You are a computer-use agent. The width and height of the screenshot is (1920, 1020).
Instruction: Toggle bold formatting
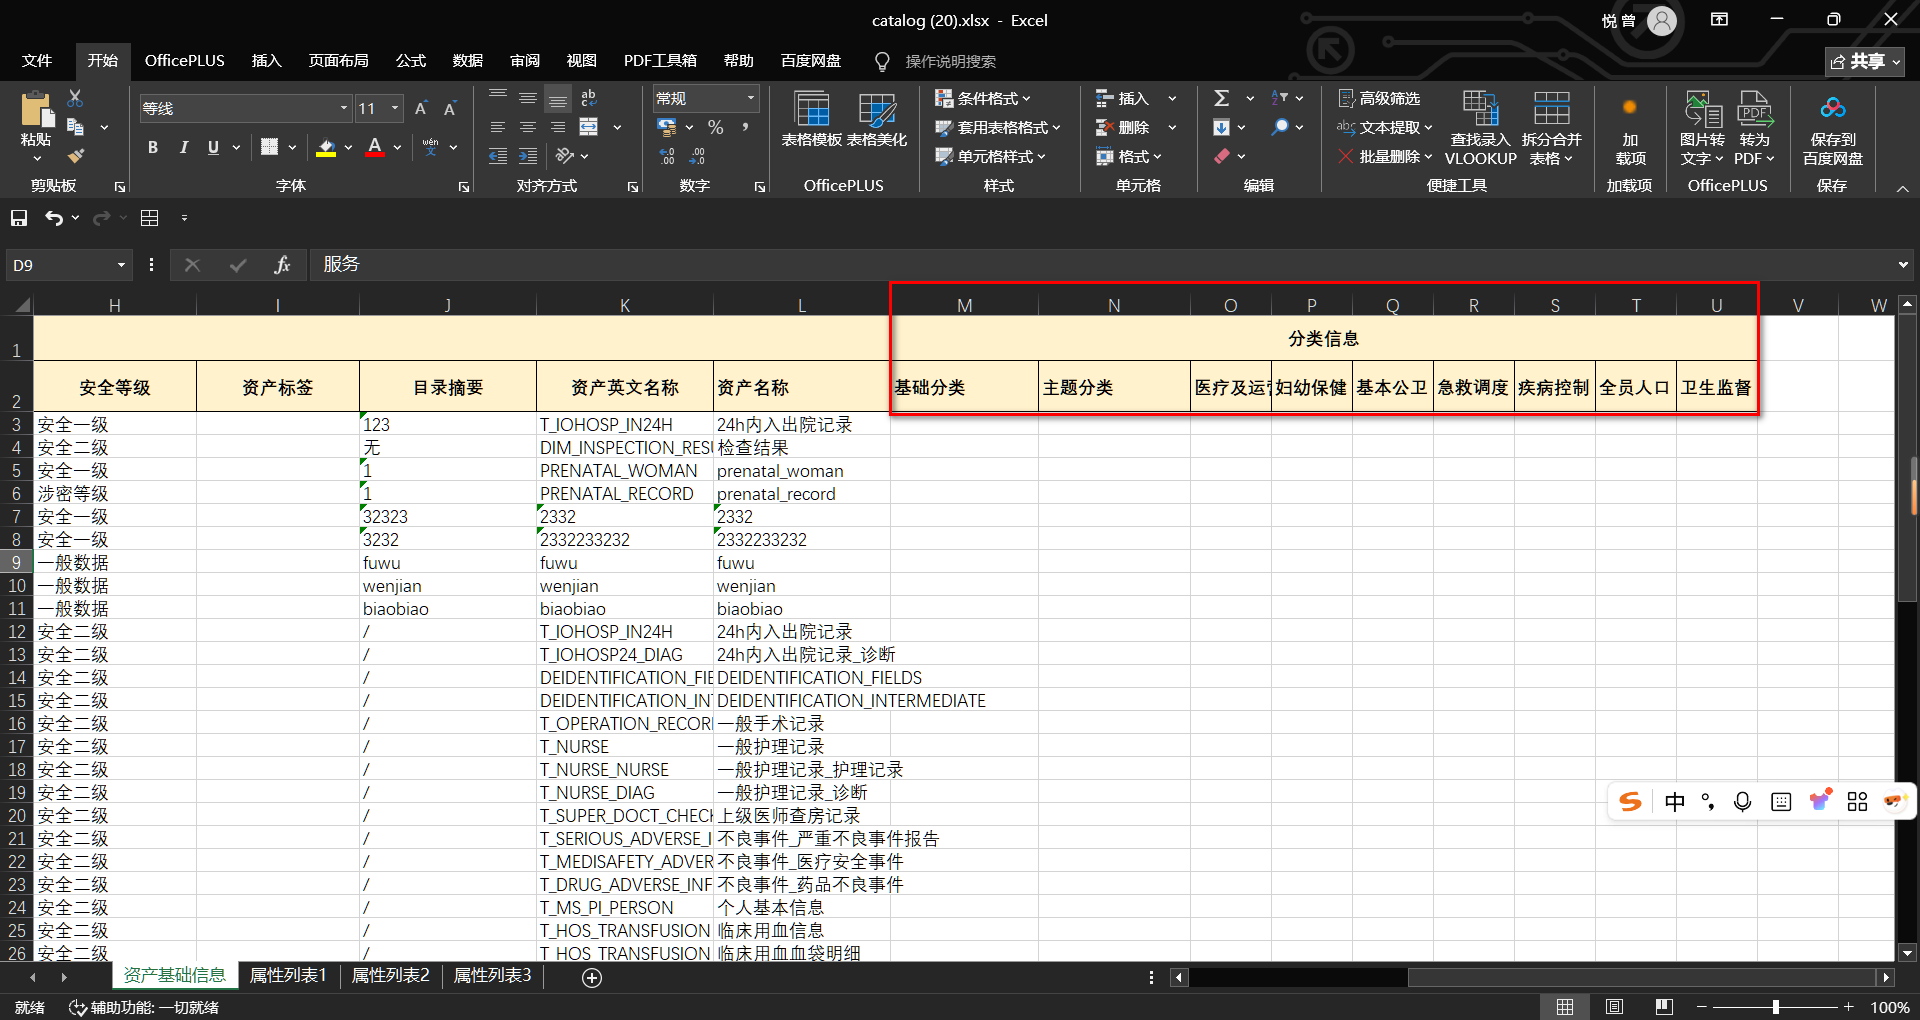153,148
